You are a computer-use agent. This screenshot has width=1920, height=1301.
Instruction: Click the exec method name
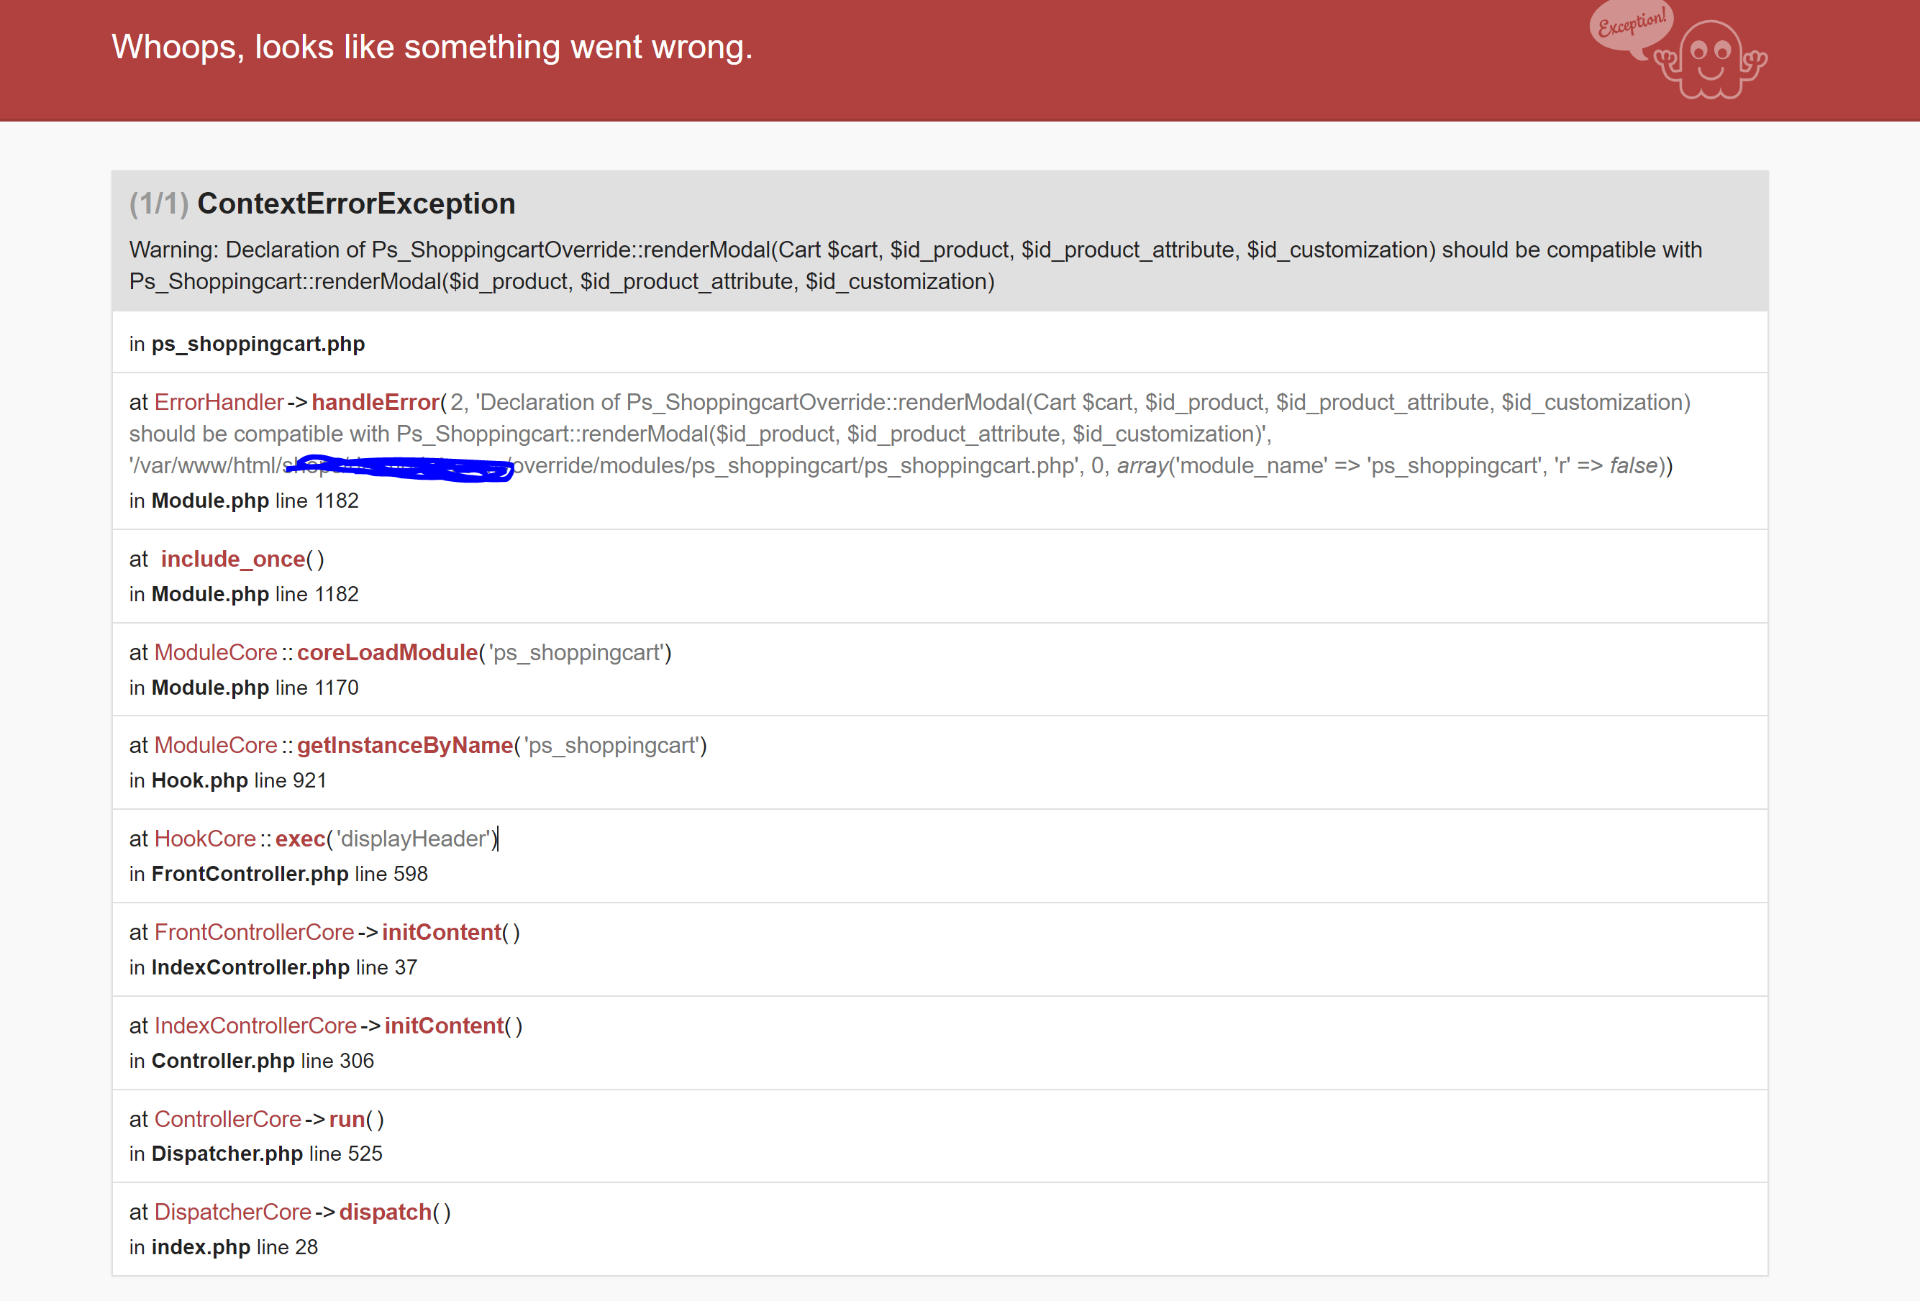pyautogui.click(x=300, y=839)
